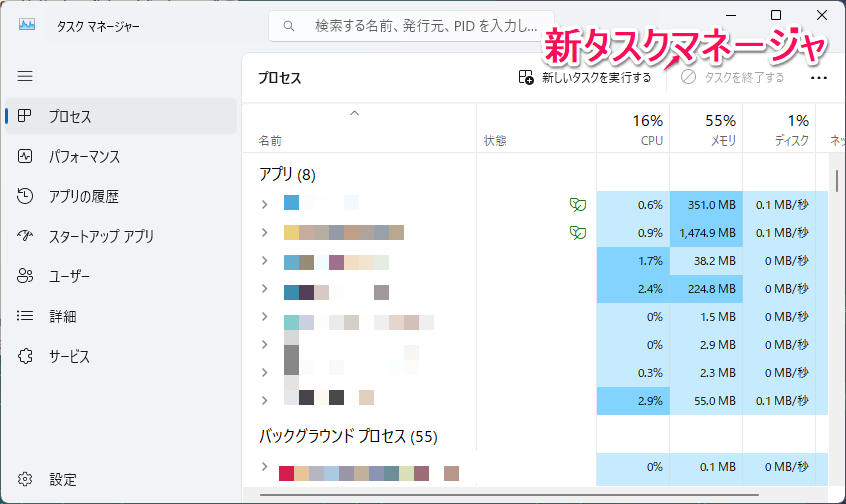Click the search magnifier icon
This screenshot has height=504, width=846.
click(x=289, y=26)
